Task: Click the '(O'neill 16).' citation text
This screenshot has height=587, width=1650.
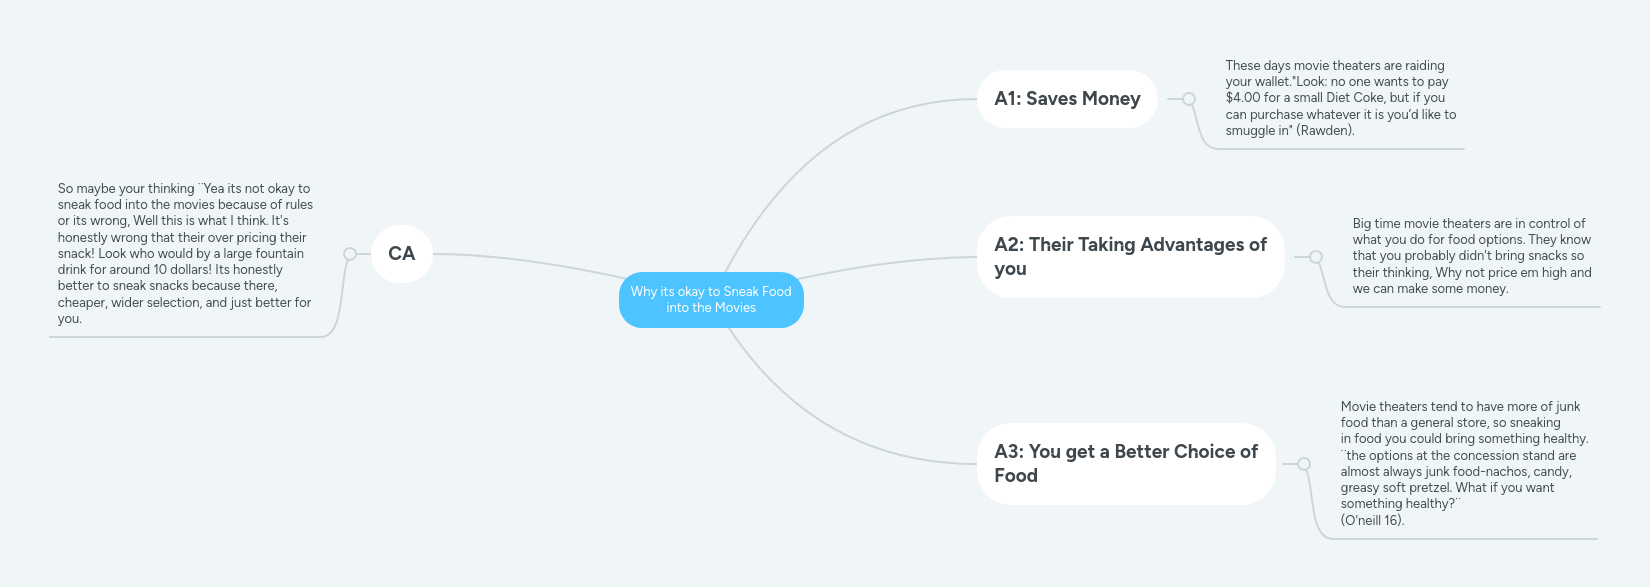Action: (x=1372, y=520)
